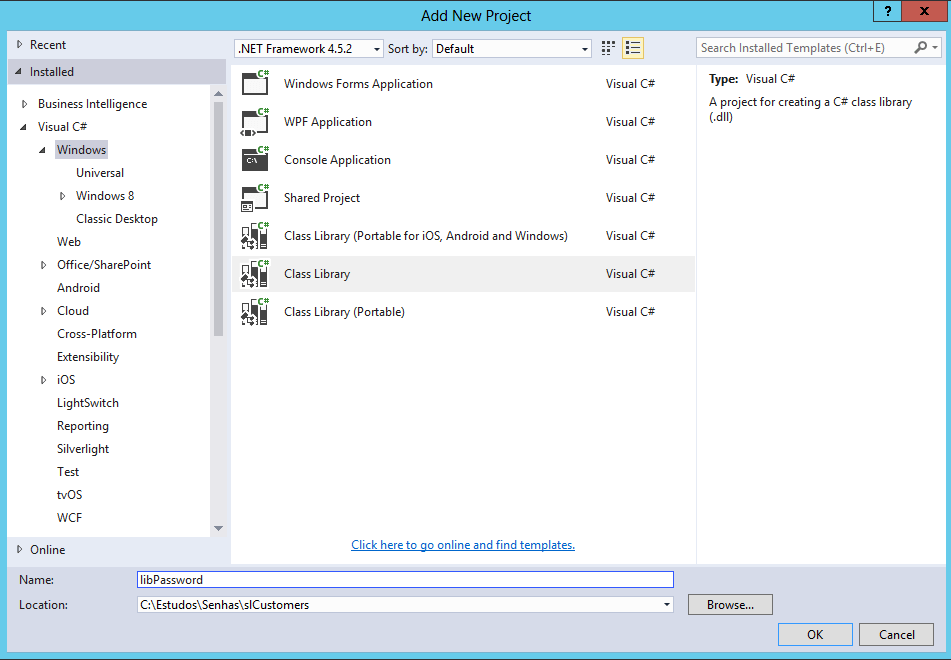Expand the iOS node
The width and height of the screenshot is (951, 660).
point(43,380)
